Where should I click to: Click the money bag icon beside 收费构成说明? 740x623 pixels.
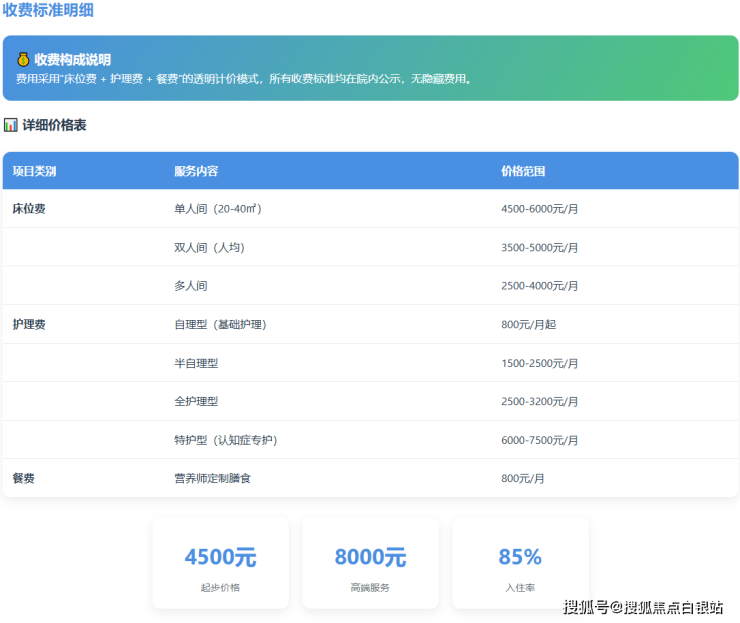[x=23, y=60]
